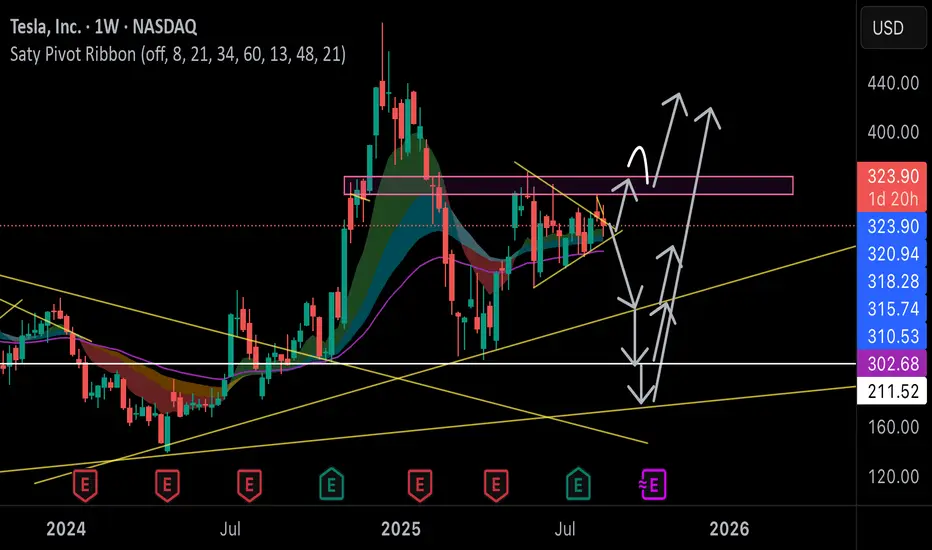Click the purple 302.68 price label

(892, 363)
